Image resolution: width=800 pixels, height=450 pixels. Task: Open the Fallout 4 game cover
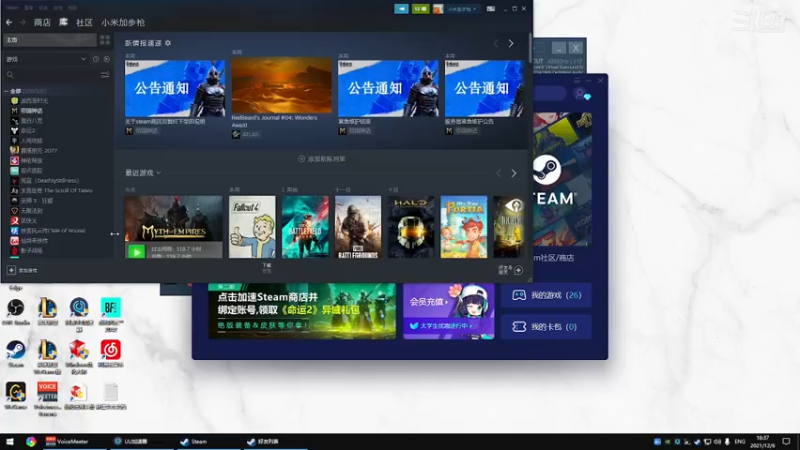pyautogui.click(x=252, y=227)
